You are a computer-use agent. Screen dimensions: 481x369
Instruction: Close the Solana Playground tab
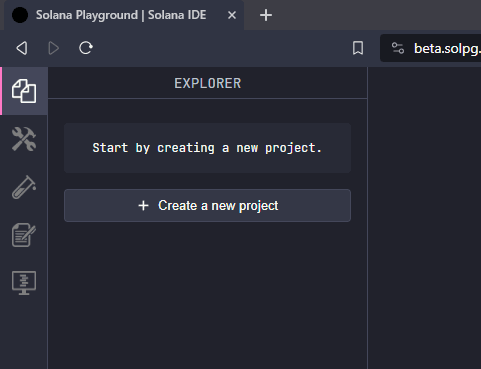pyautogui.click(x=232, y=15)
